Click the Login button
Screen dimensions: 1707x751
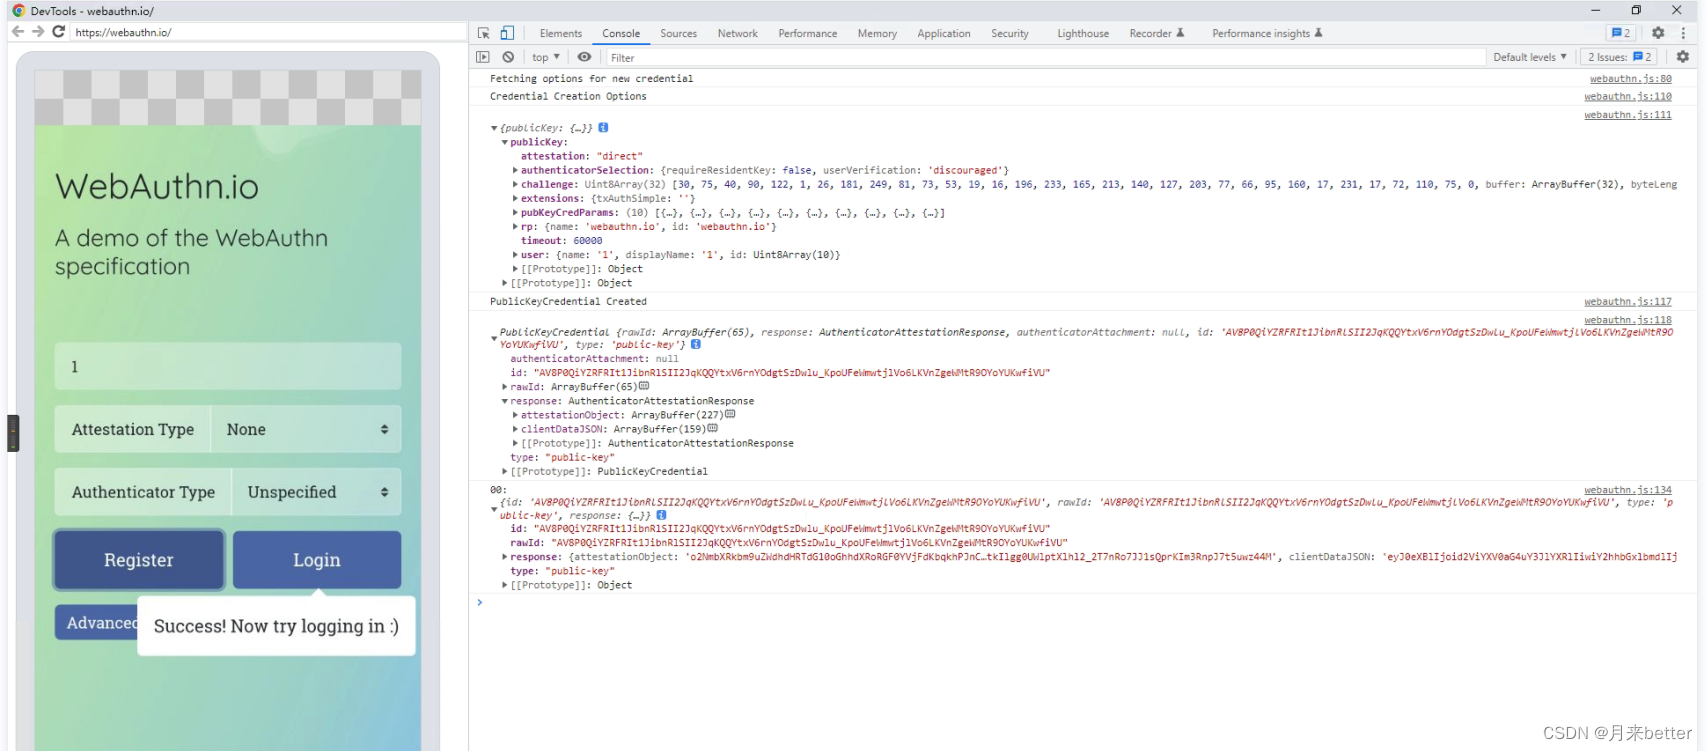(x=317, y=560)
